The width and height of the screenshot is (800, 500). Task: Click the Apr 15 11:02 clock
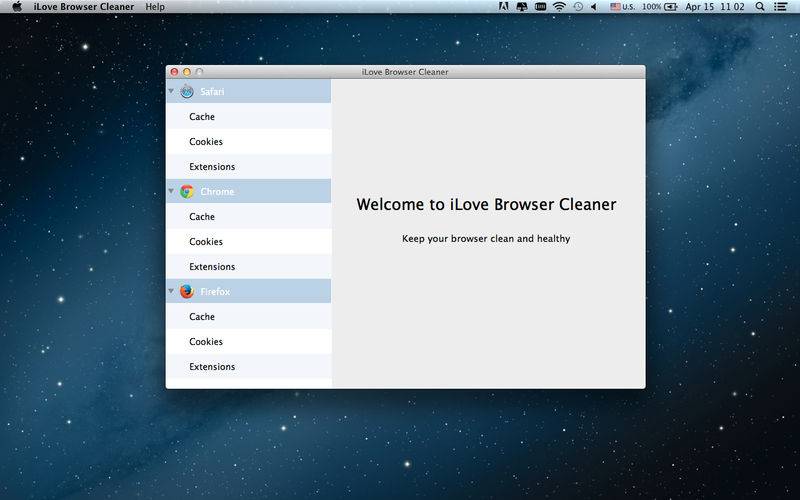[714, 7]
